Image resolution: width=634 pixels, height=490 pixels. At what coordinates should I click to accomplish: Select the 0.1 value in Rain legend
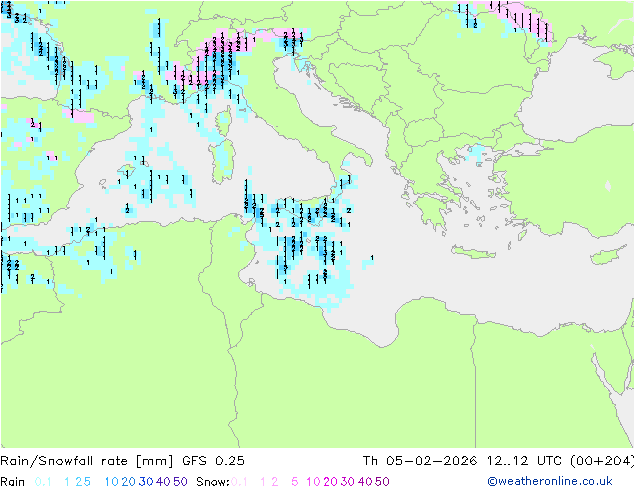pyautogui.click(x=43, y=482)
